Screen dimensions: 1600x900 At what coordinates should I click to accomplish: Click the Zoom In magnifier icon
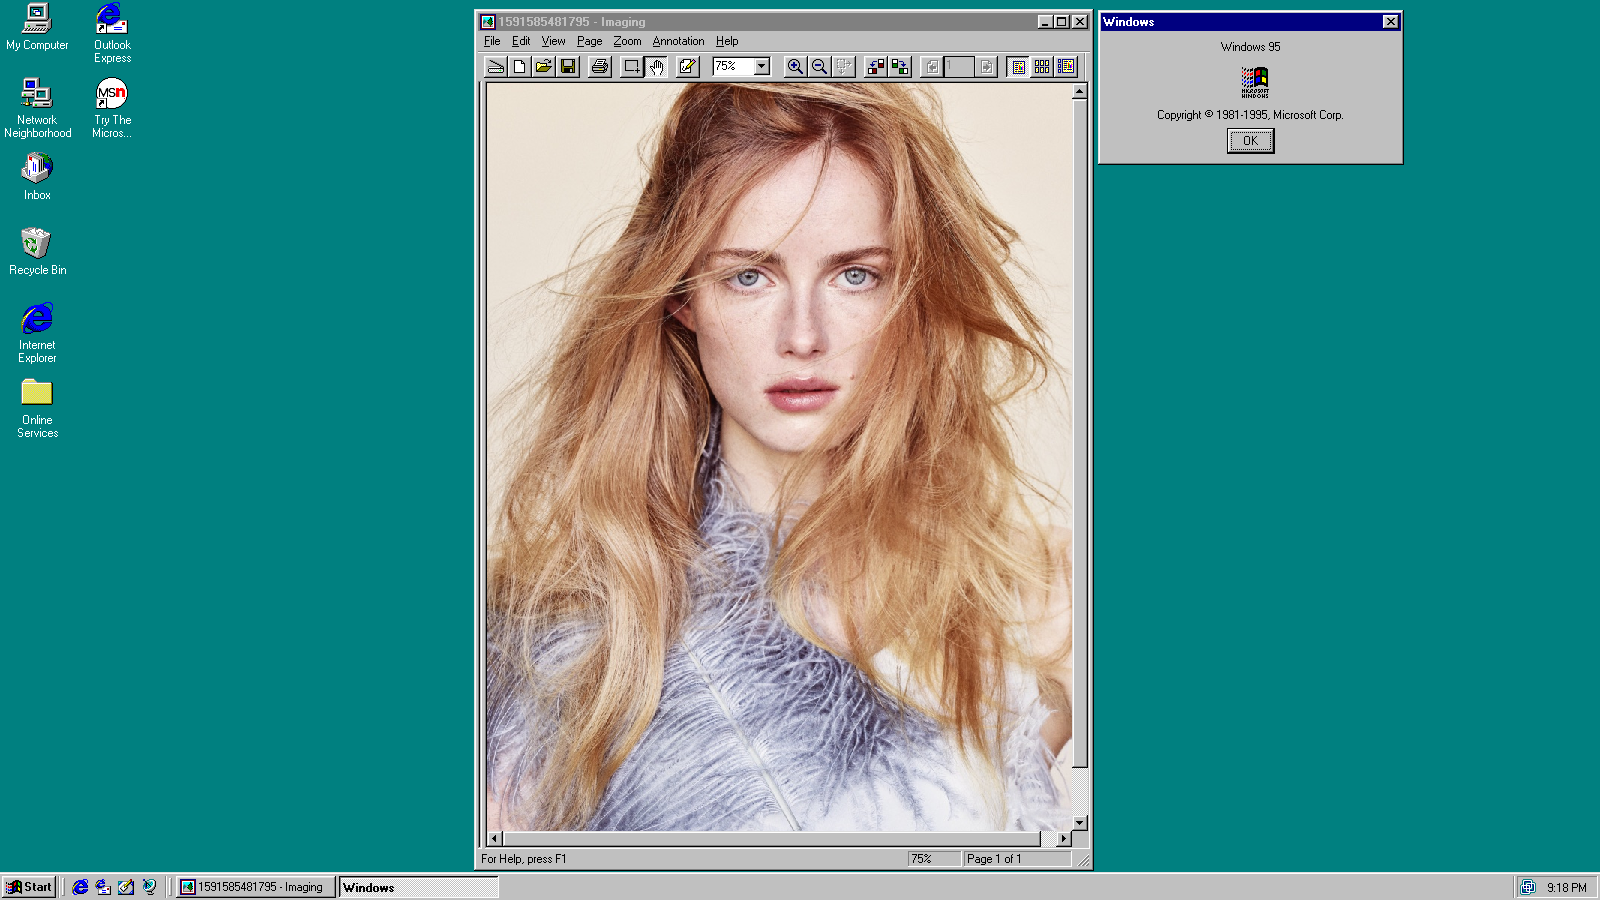click(x=795, y=67)
